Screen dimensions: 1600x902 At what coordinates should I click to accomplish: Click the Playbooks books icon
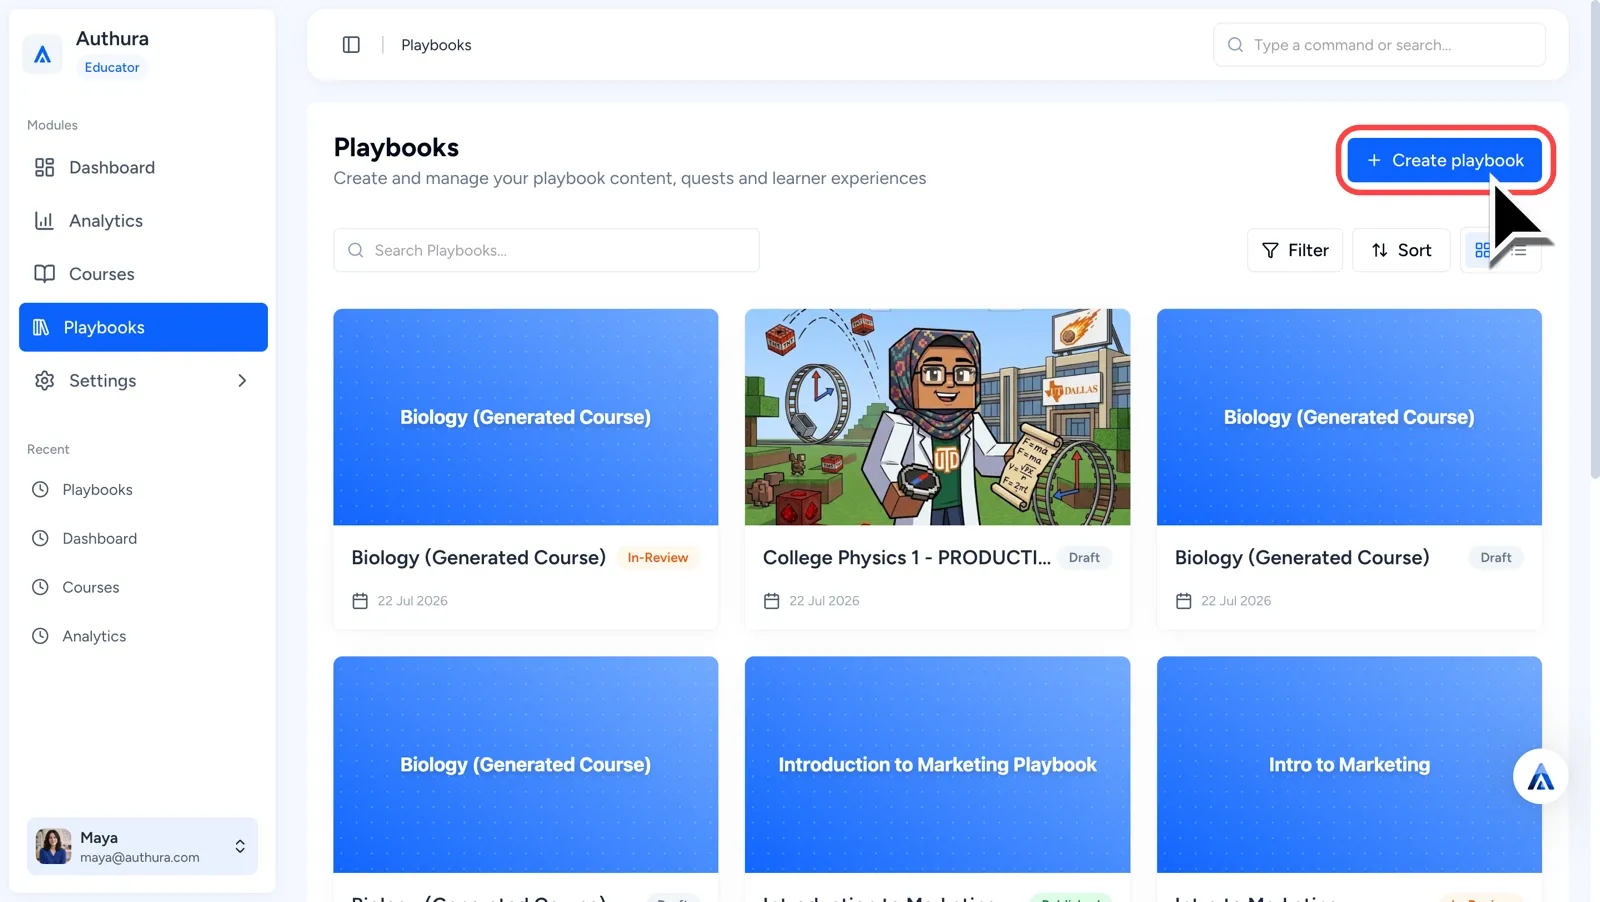pos(41,327)
